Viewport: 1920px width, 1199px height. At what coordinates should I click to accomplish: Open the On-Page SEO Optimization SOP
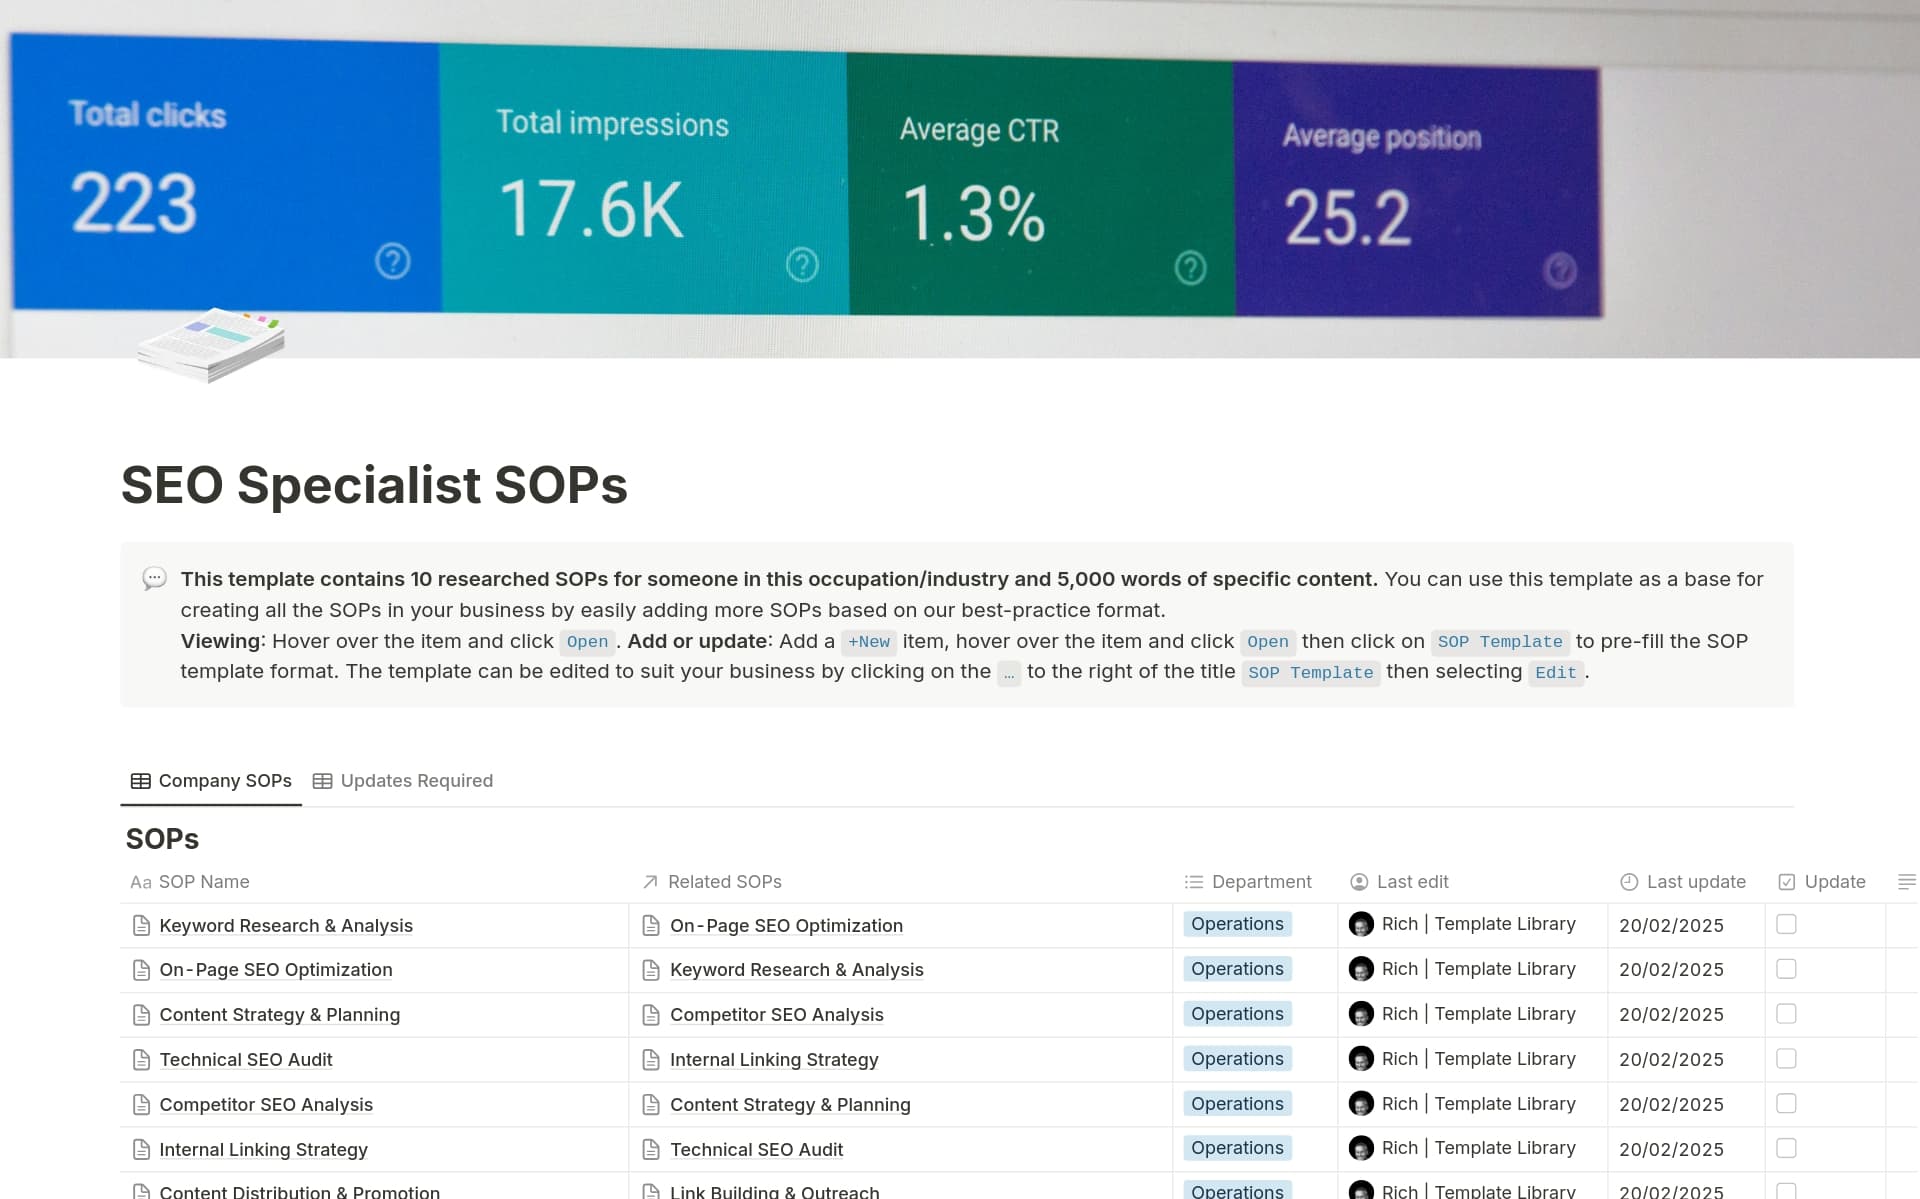276,969
